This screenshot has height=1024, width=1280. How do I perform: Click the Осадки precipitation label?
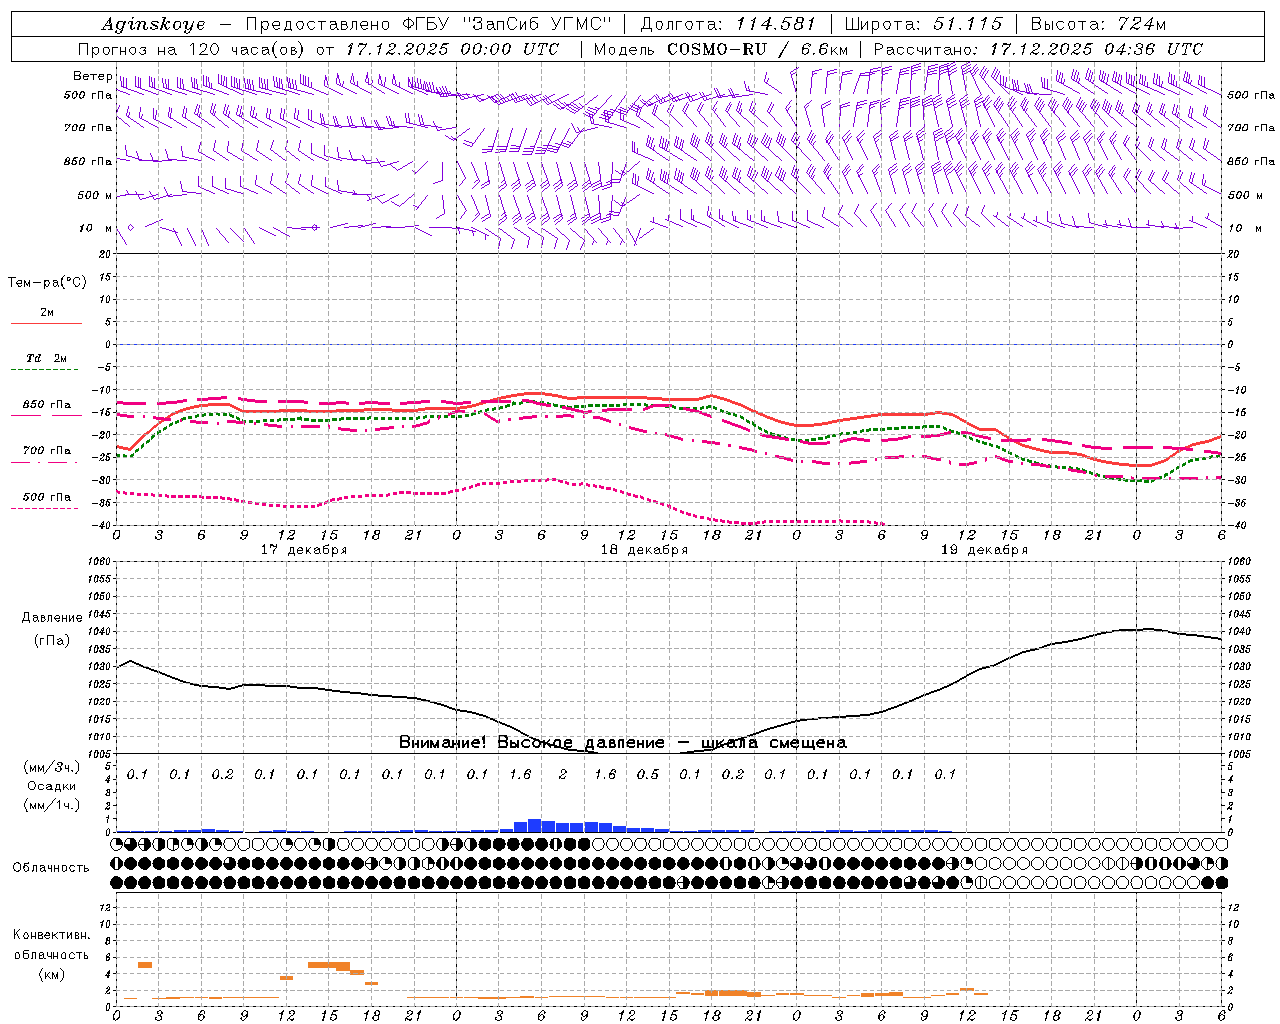(x=52, y=786)
